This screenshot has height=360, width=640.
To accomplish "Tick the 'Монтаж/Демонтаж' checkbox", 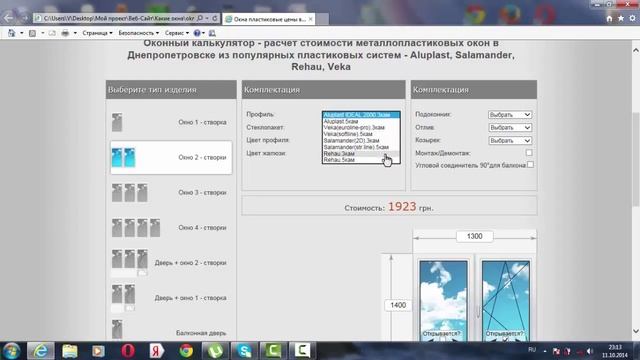I will [x=529, y=153].
